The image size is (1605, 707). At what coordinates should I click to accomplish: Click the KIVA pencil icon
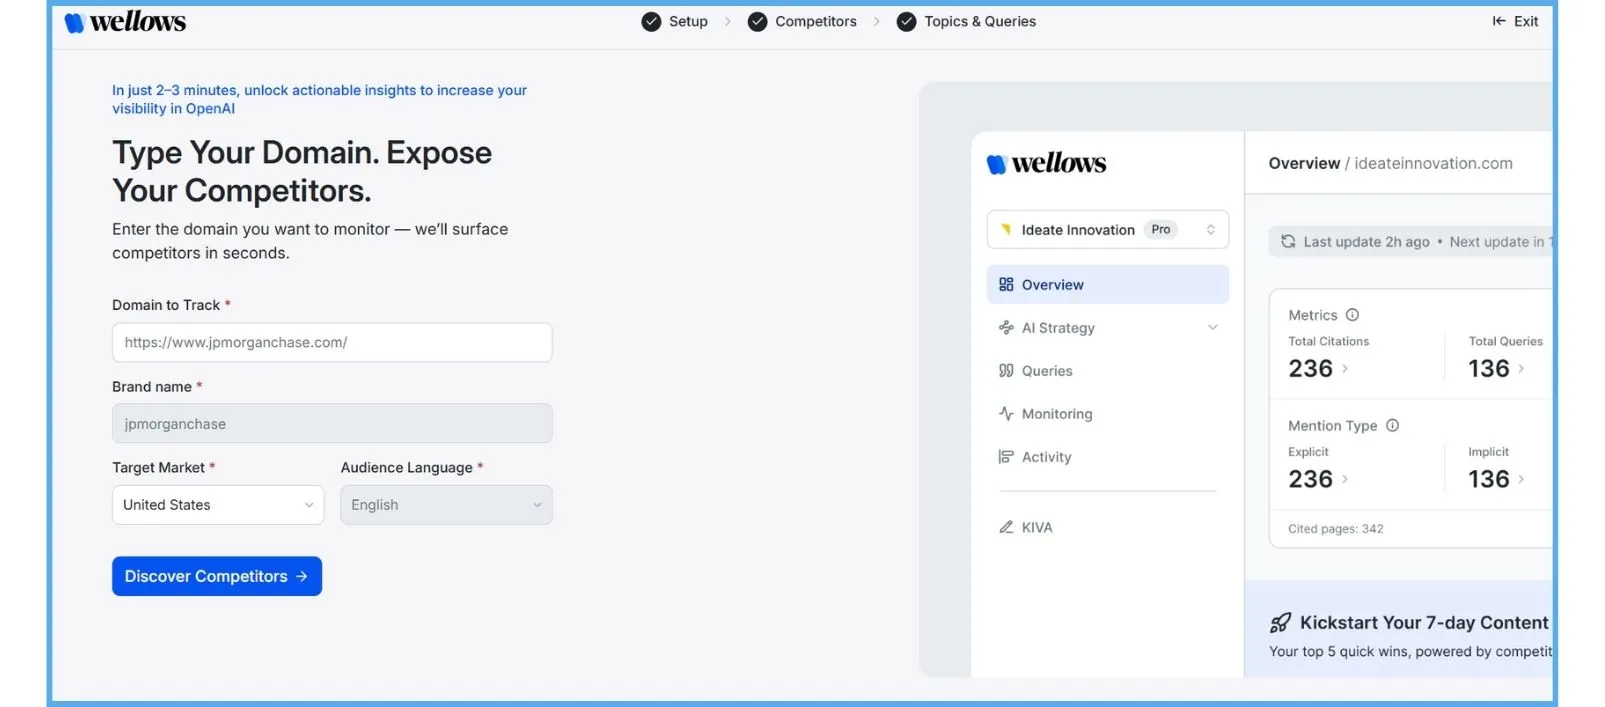click(1006, 527)
